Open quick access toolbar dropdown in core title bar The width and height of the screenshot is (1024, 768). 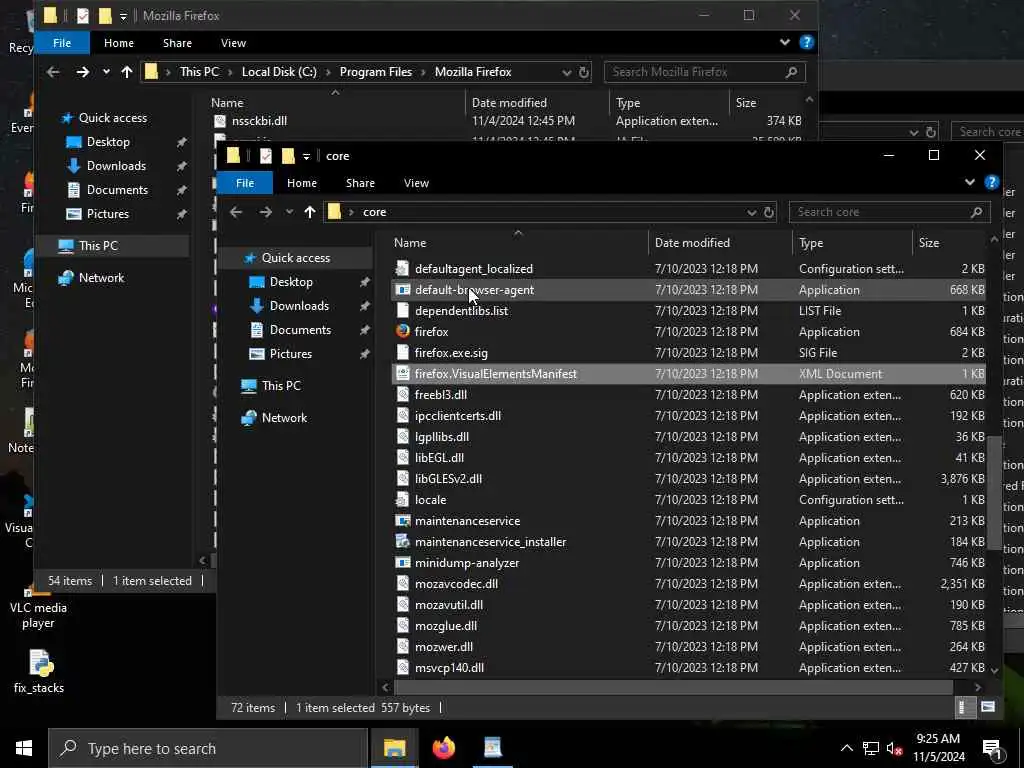coord(306,156)
